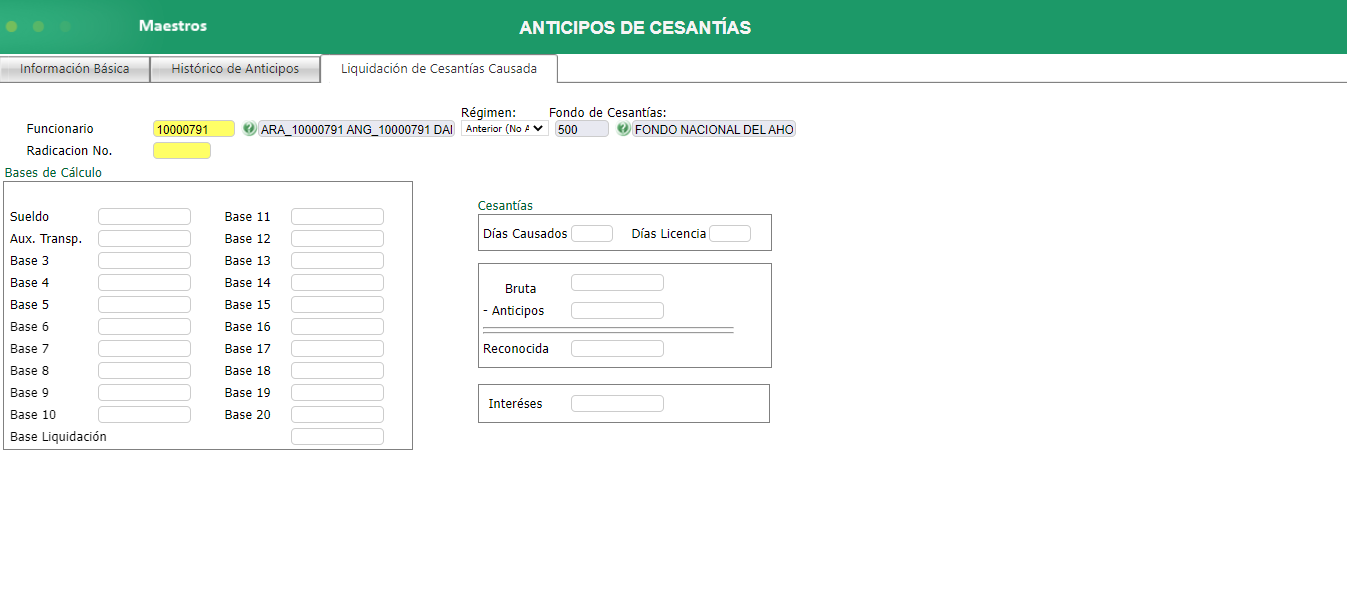Click the Bruta amount field
The height and width of the screenshot is (597, 1347).
click(616, 282)
